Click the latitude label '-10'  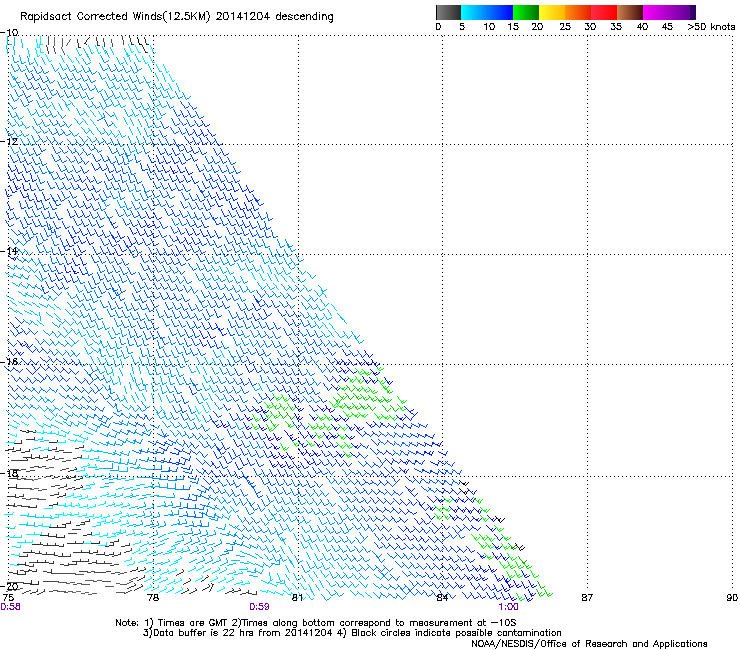click(x=9, y=33)
